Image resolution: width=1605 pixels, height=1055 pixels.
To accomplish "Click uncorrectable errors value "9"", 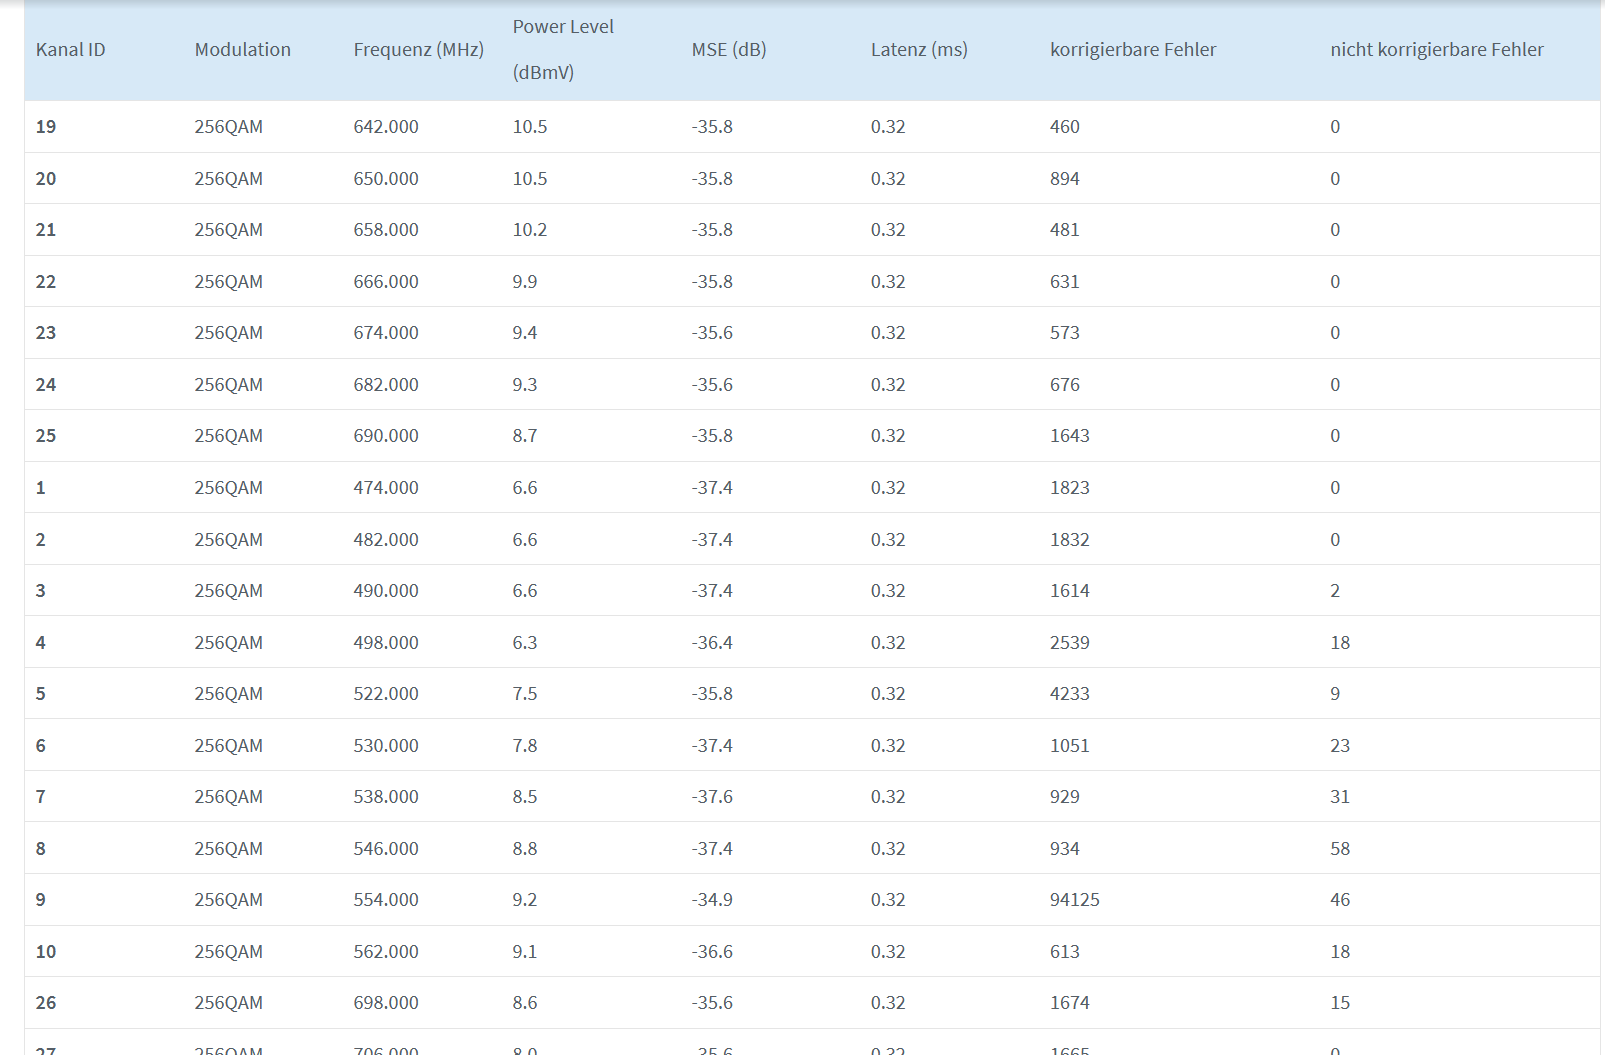I will point(1335,694).
